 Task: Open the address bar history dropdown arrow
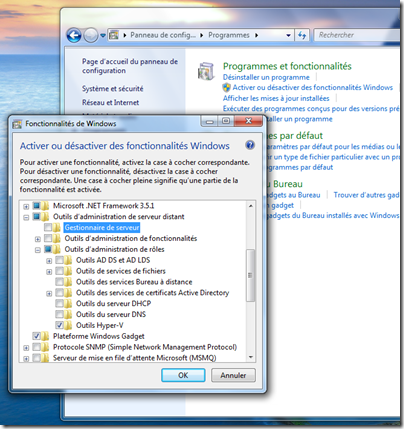[x=288, y=35]
